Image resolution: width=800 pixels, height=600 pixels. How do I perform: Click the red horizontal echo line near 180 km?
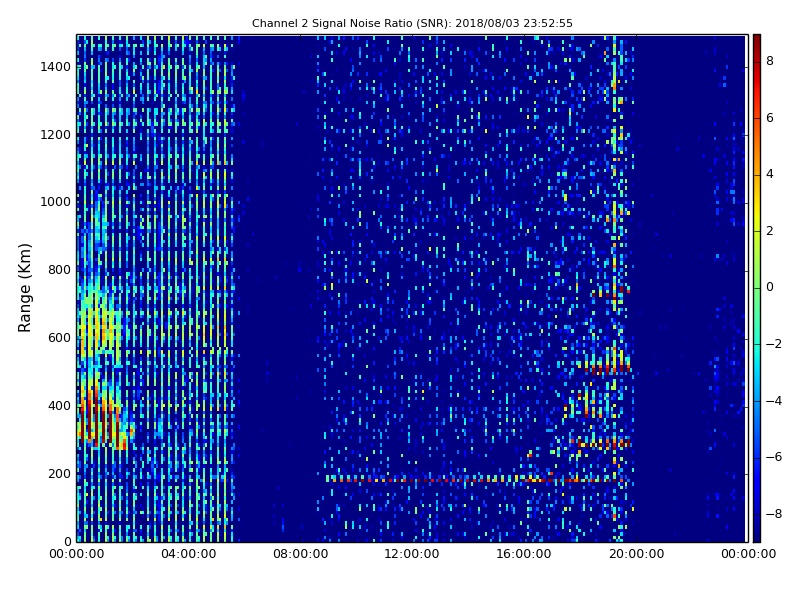coord(474,480)
